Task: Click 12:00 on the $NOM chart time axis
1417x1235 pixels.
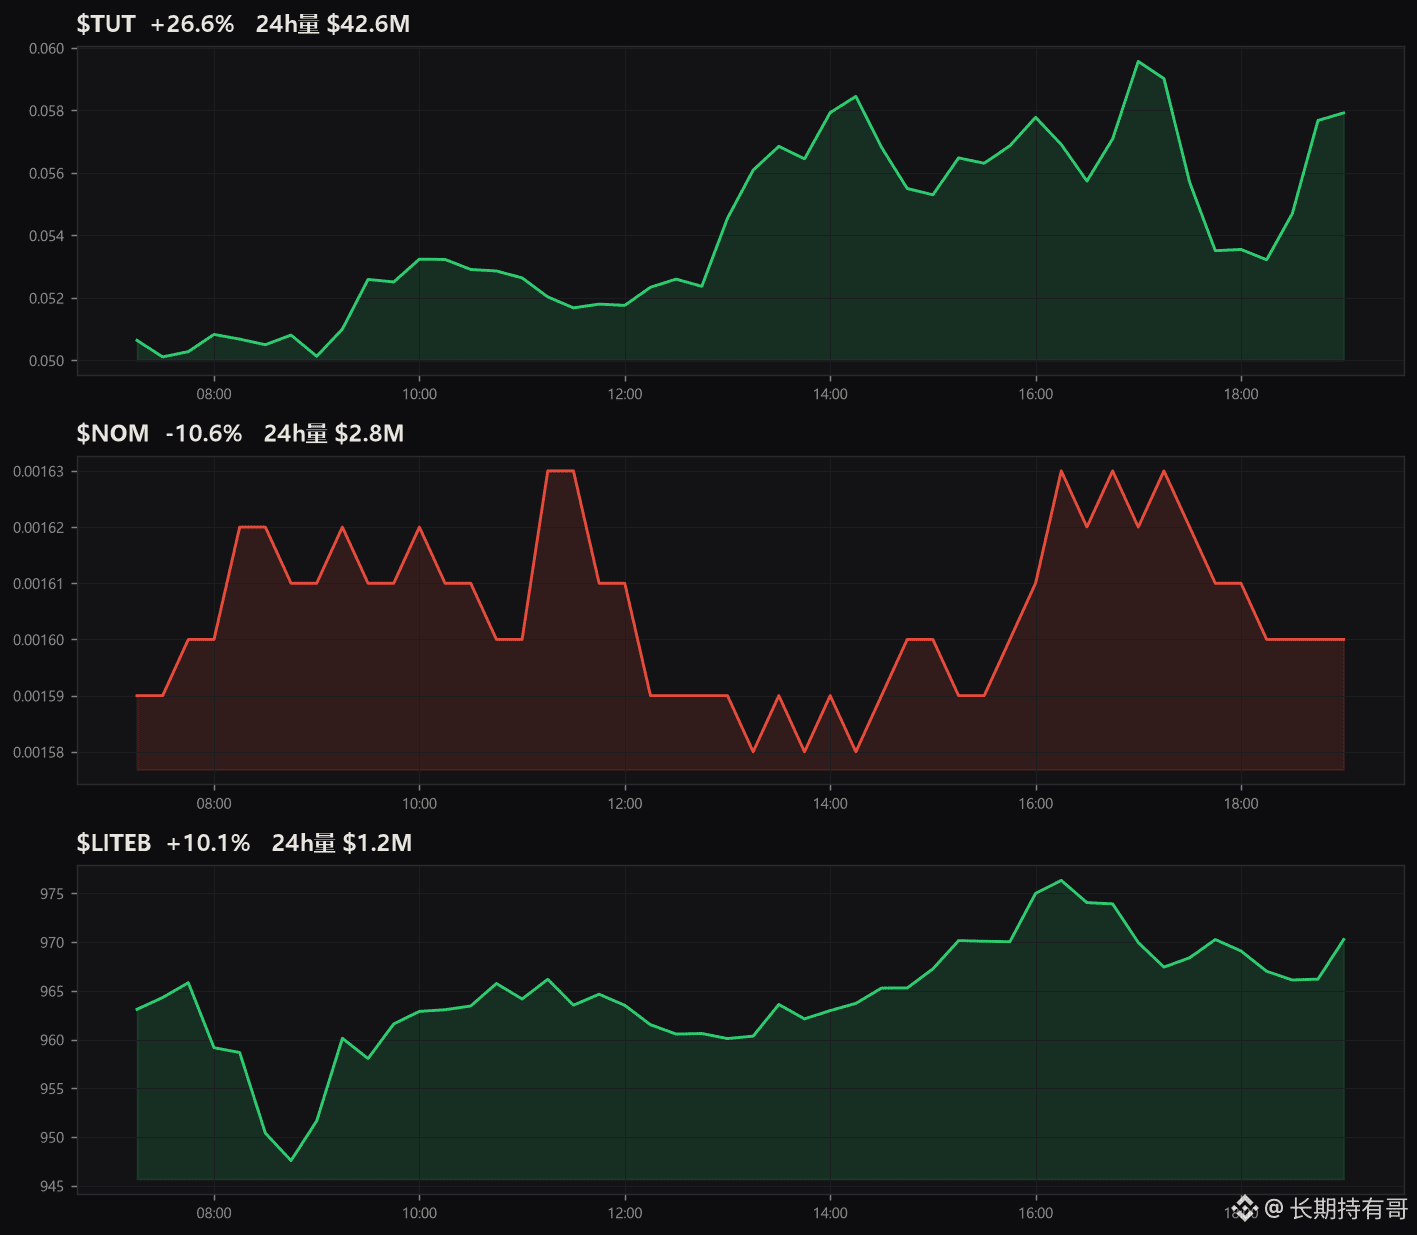Action: pos(625,804)
